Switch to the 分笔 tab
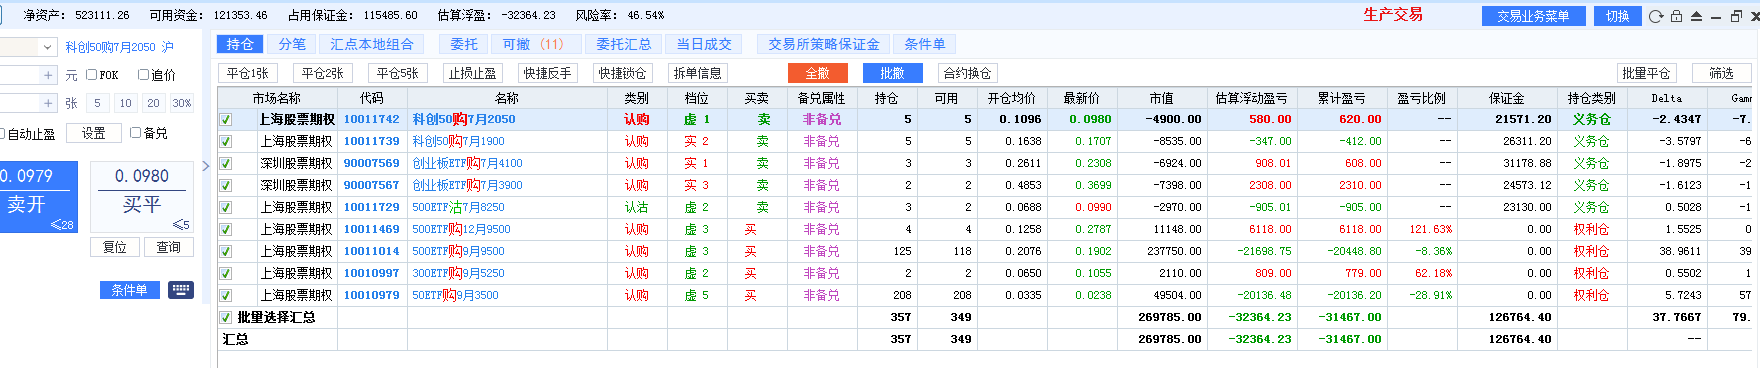Viewport: 1760px width, 368px height. [x=292, y=44]
